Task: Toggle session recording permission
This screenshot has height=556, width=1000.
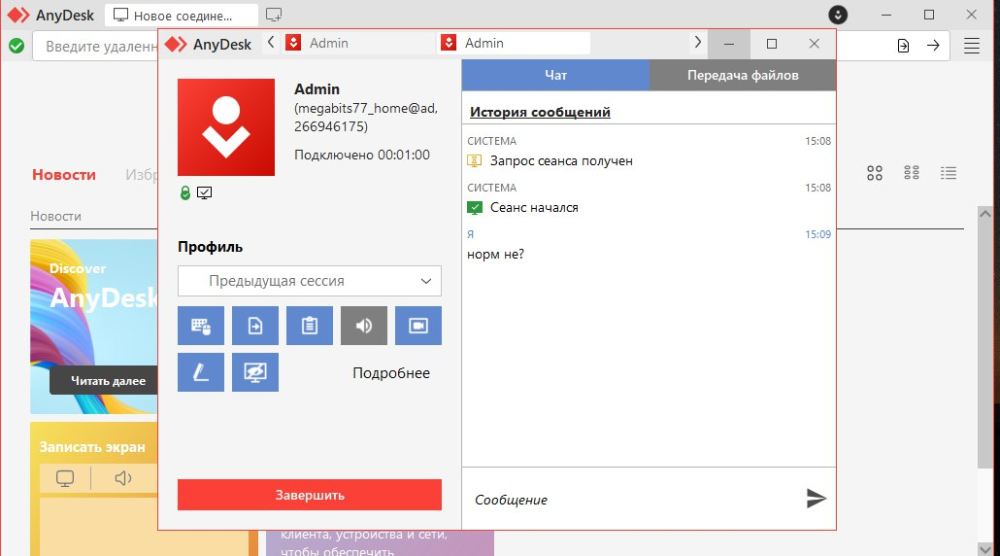Action: click(x=418, y=326)
